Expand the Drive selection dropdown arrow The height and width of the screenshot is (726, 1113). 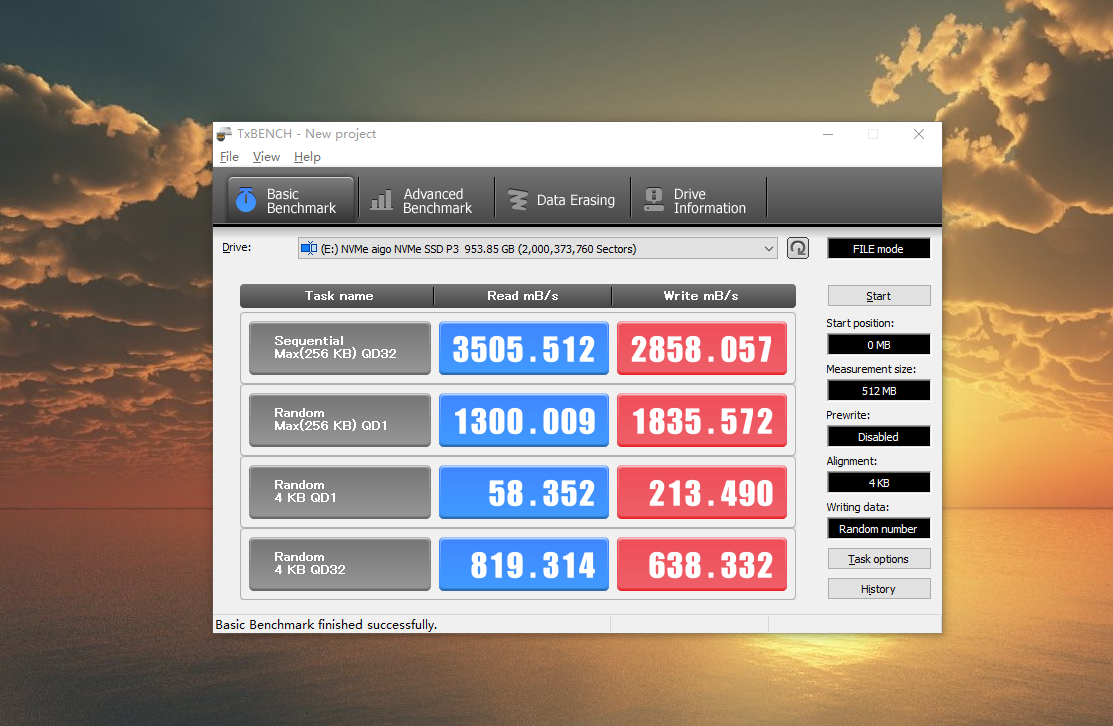point(768,249)
